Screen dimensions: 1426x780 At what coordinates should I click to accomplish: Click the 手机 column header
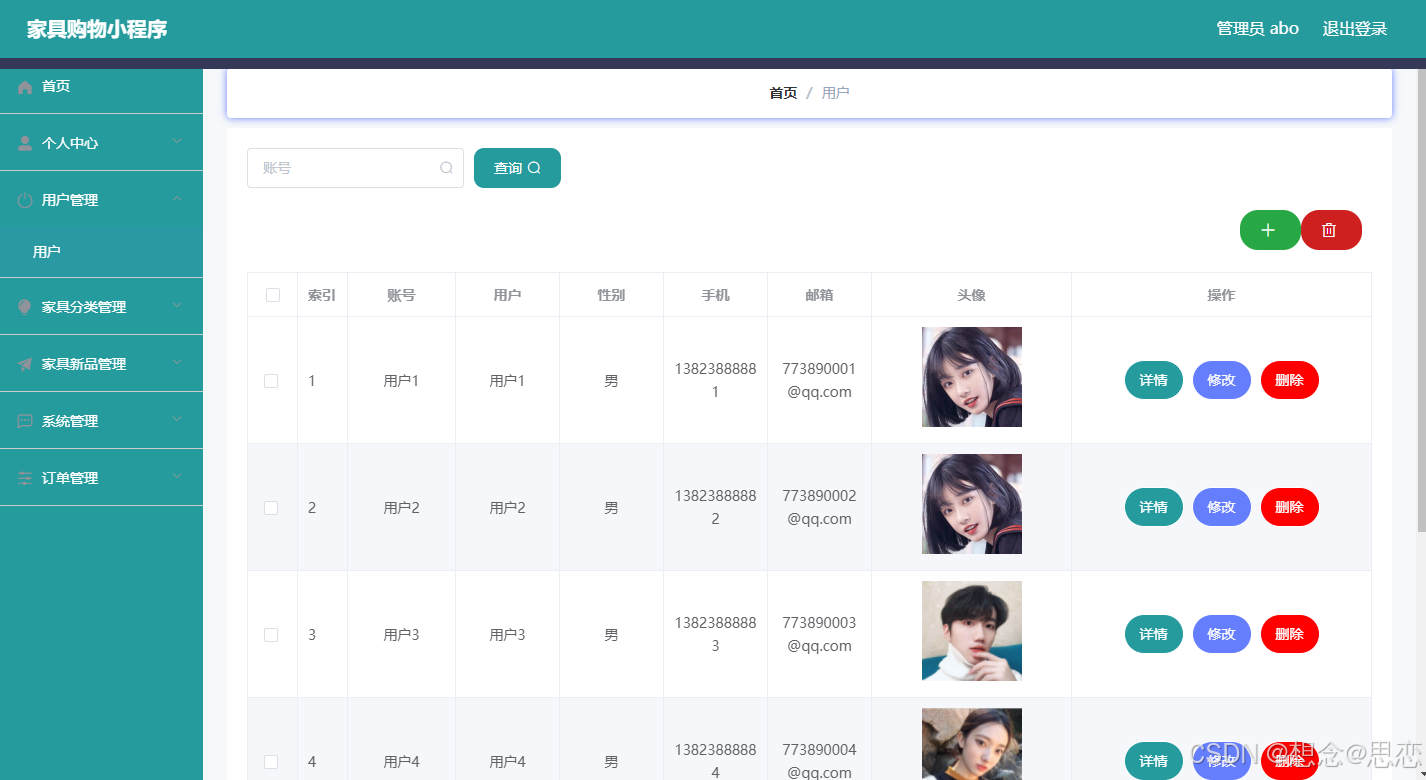tap(715, 295)
